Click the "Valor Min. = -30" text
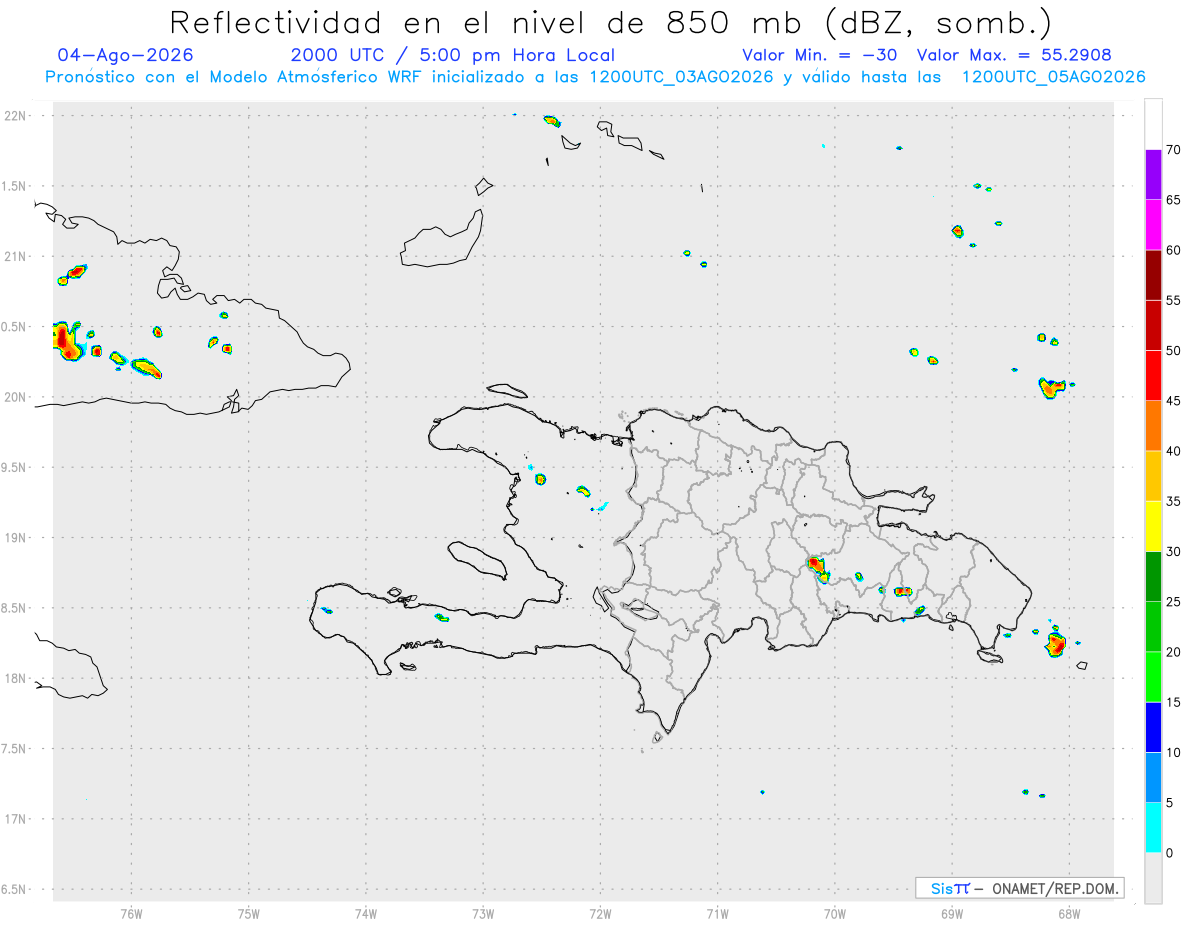This screenshot has height=927, width=1200. click(x=822, y=55)
